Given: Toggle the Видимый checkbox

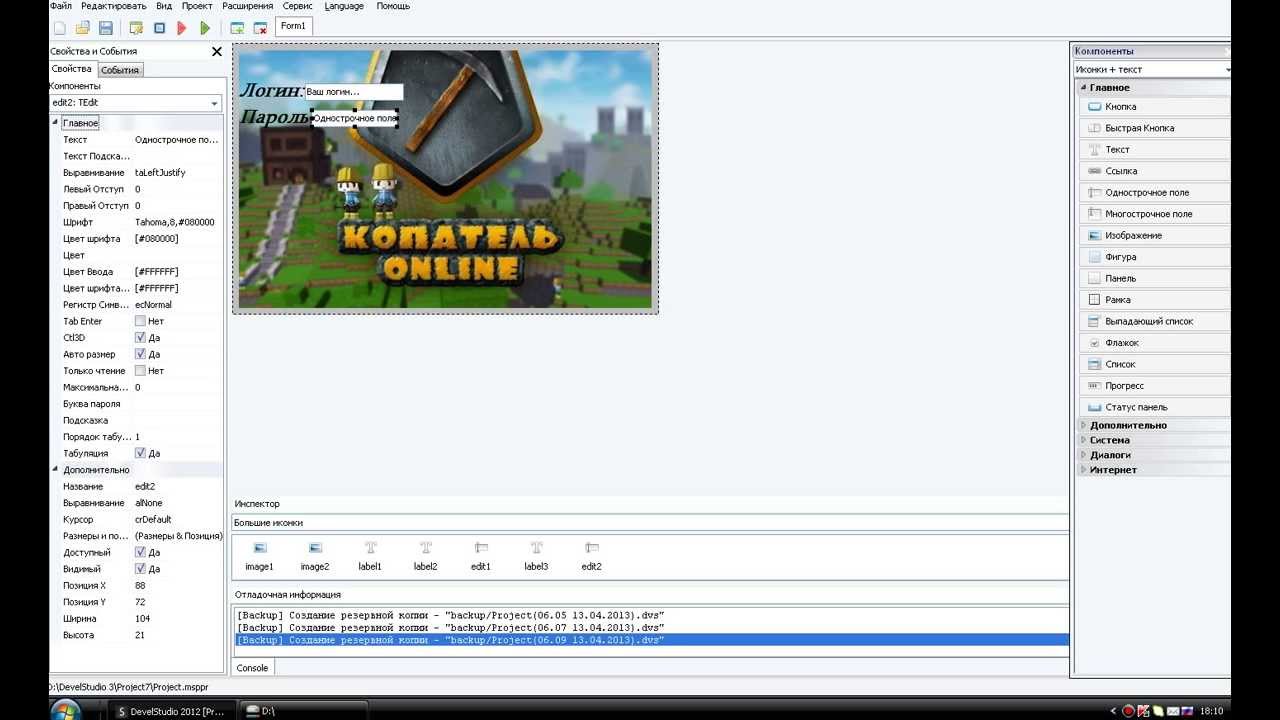Looking at the screenshot, I should (x=140, y=569).
